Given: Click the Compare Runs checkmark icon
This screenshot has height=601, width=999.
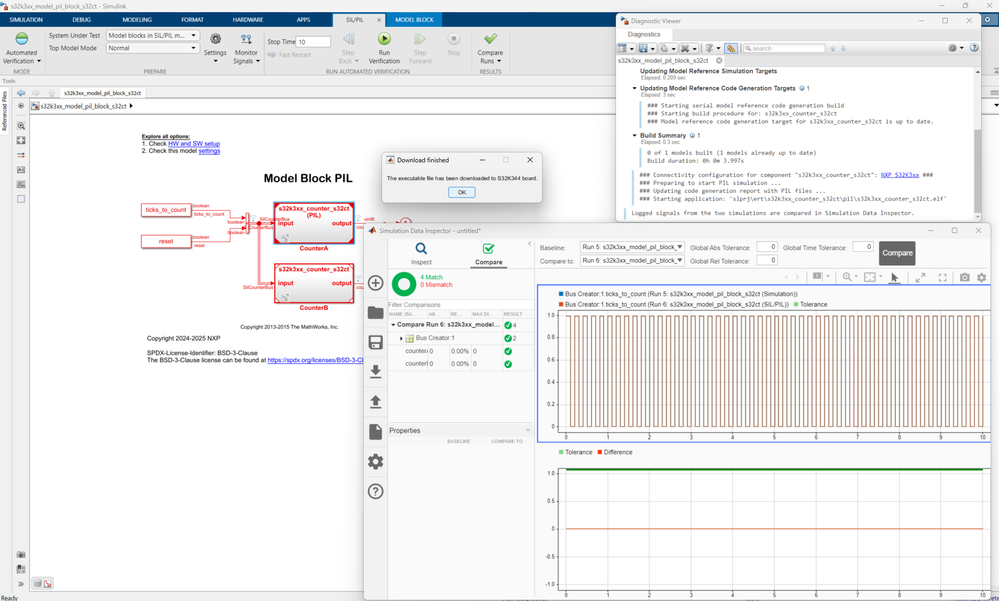Looking at the screenshot, I should 490,40.
